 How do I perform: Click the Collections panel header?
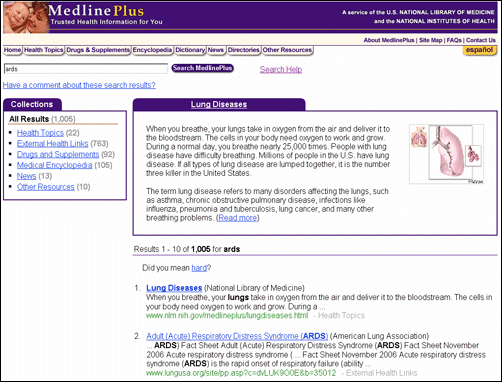tap(32, 104)
